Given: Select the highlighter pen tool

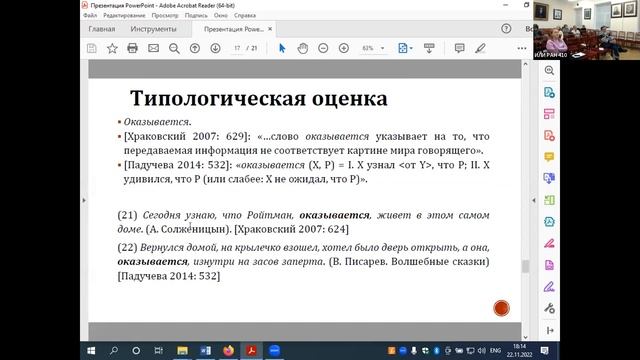Looking at the screenshot, I should [x=480, y=48].
